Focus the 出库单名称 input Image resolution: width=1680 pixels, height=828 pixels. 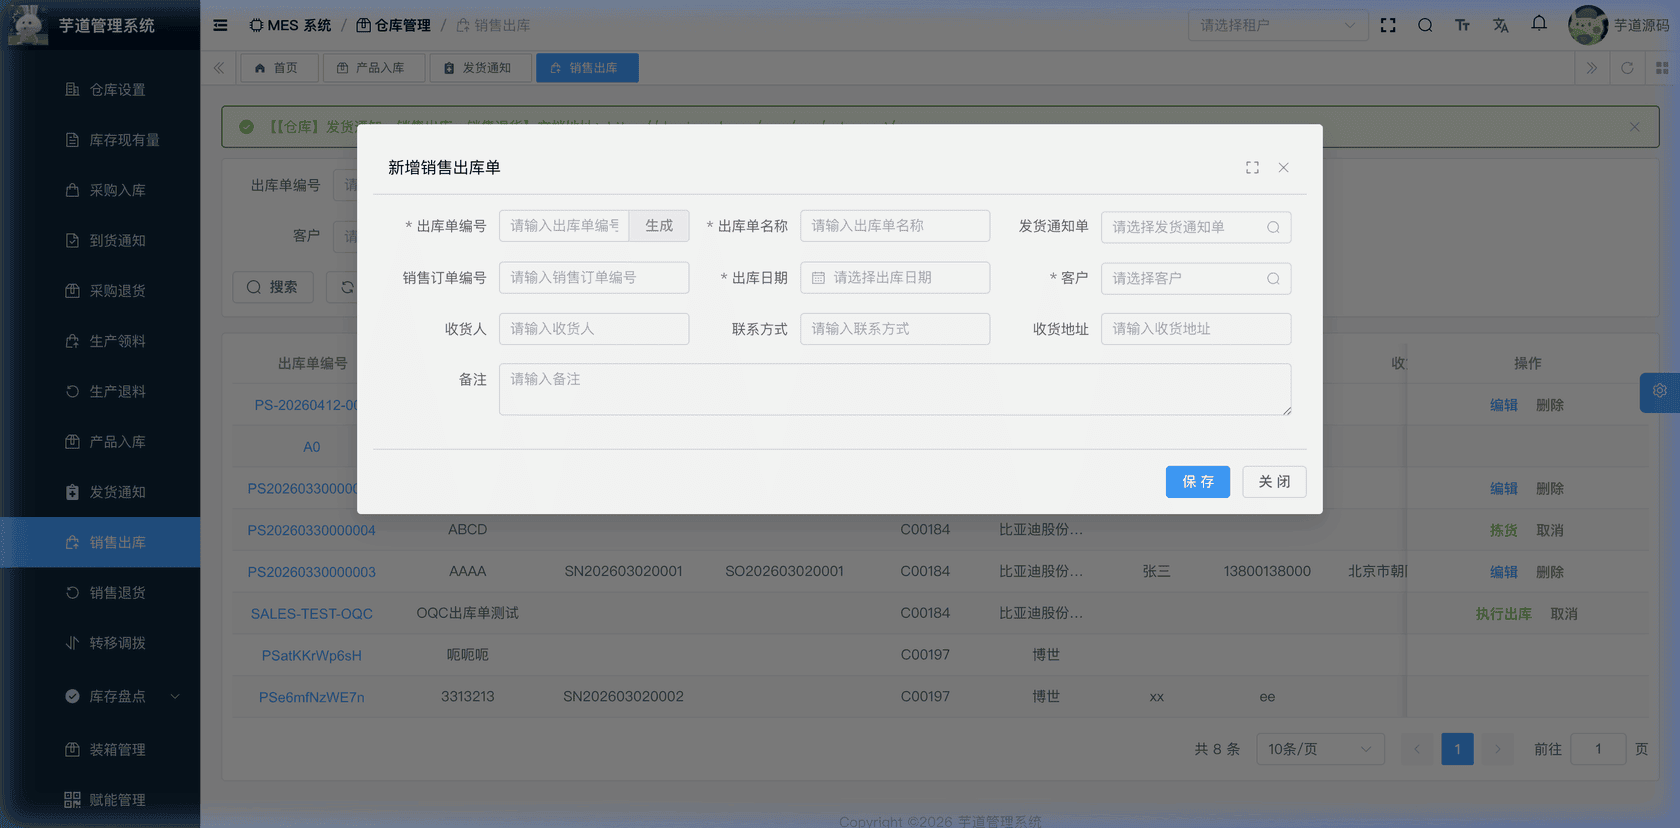895,226
